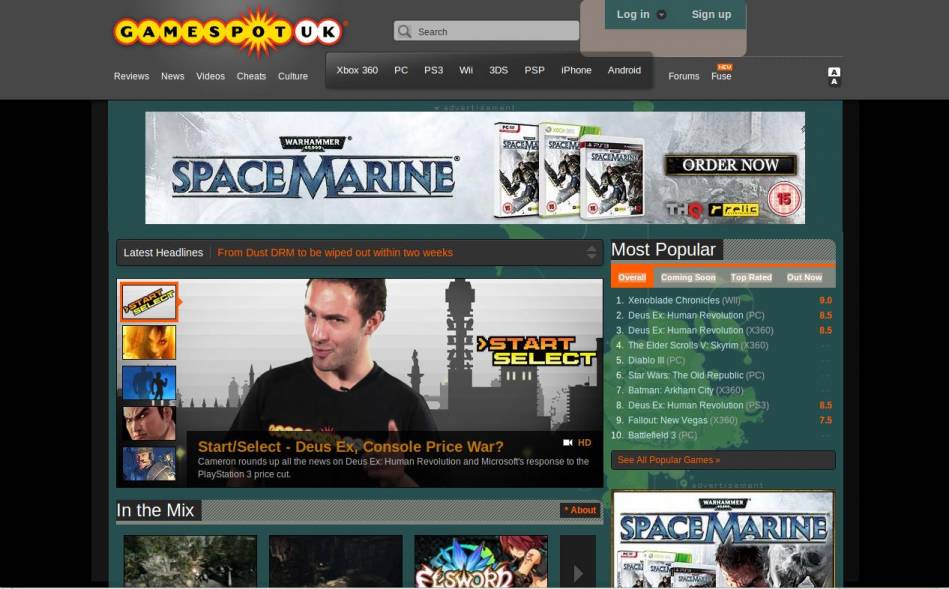
Task: Advance In the Mix carousel arrow
Action: click(578, 573)
